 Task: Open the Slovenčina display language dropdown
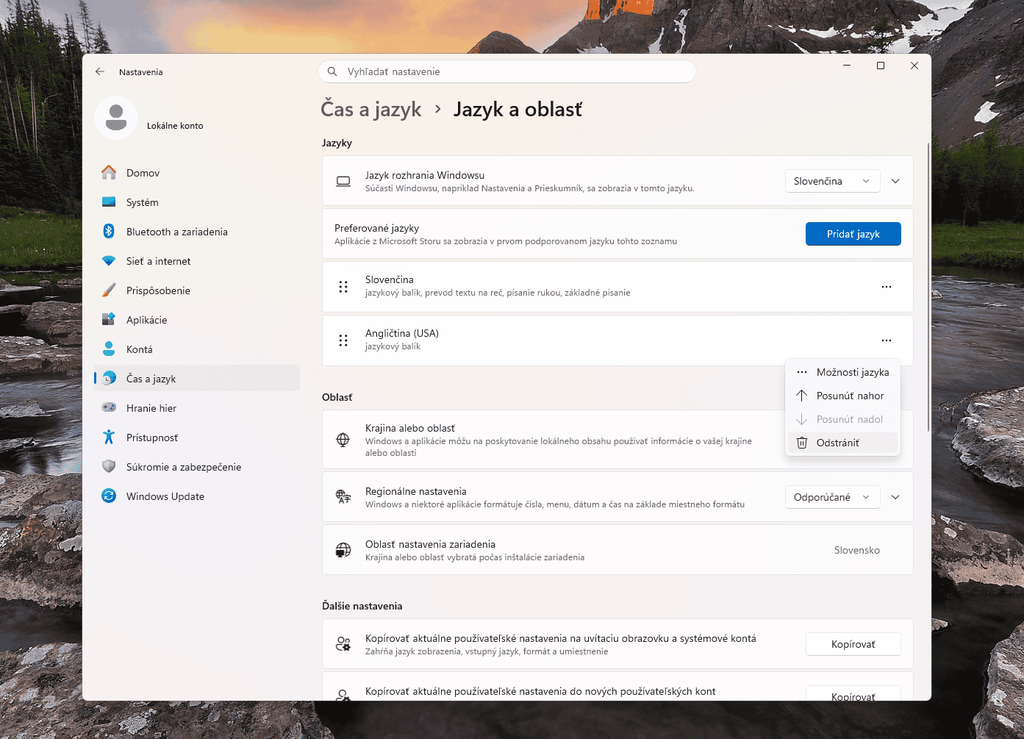click(x=832, y=181)
